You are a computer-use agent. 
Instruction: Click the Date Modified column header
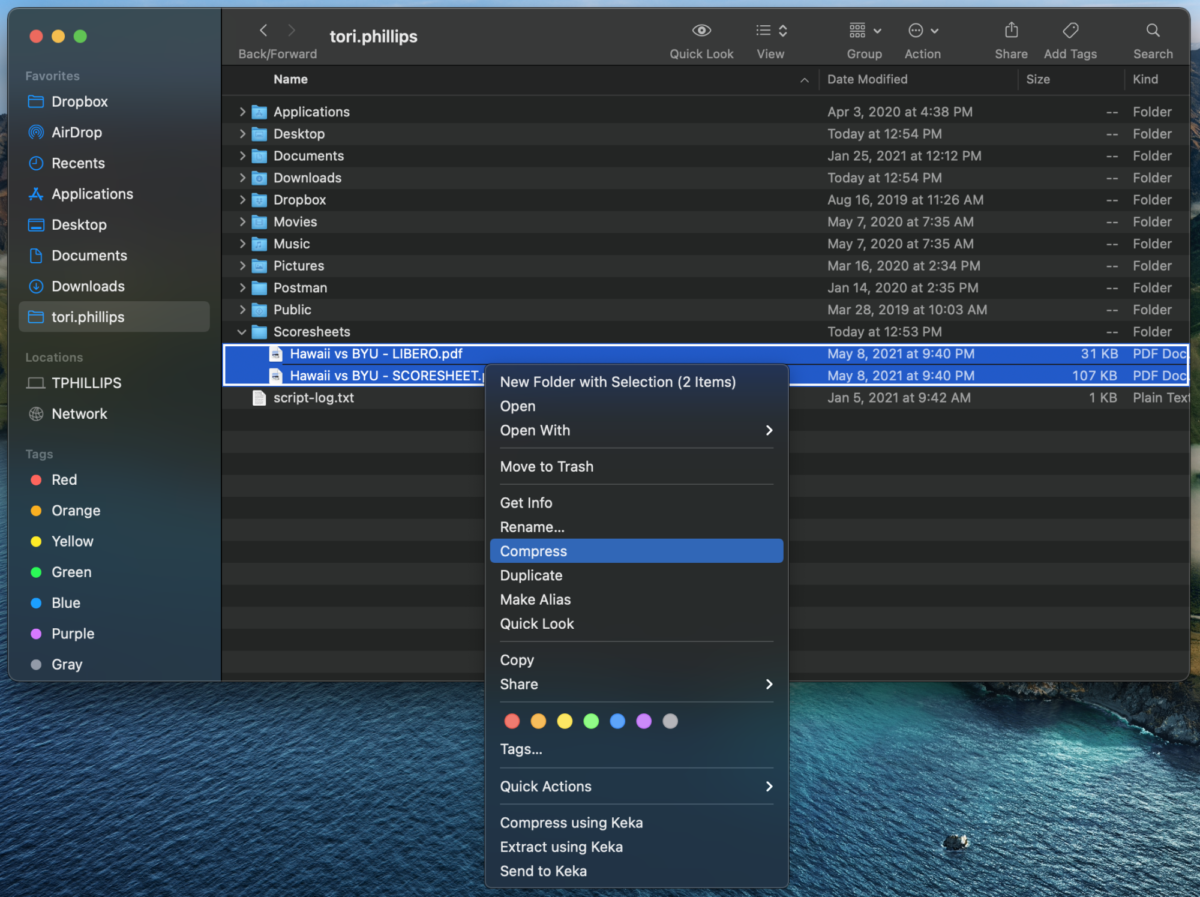coord(866,79)
